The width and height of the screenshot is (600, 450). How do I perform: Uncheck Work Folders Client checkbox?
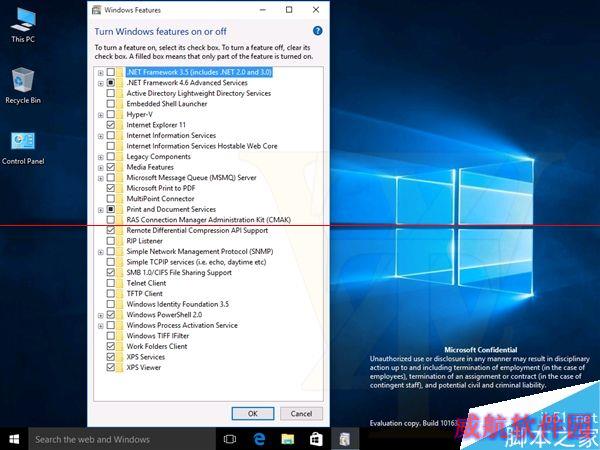pos(111,346)
